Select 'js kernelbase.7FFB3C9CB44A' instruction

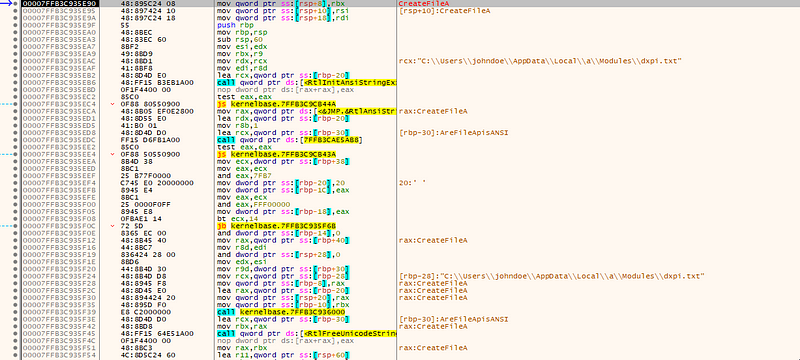pyautogui.click(x=277, y=104)
